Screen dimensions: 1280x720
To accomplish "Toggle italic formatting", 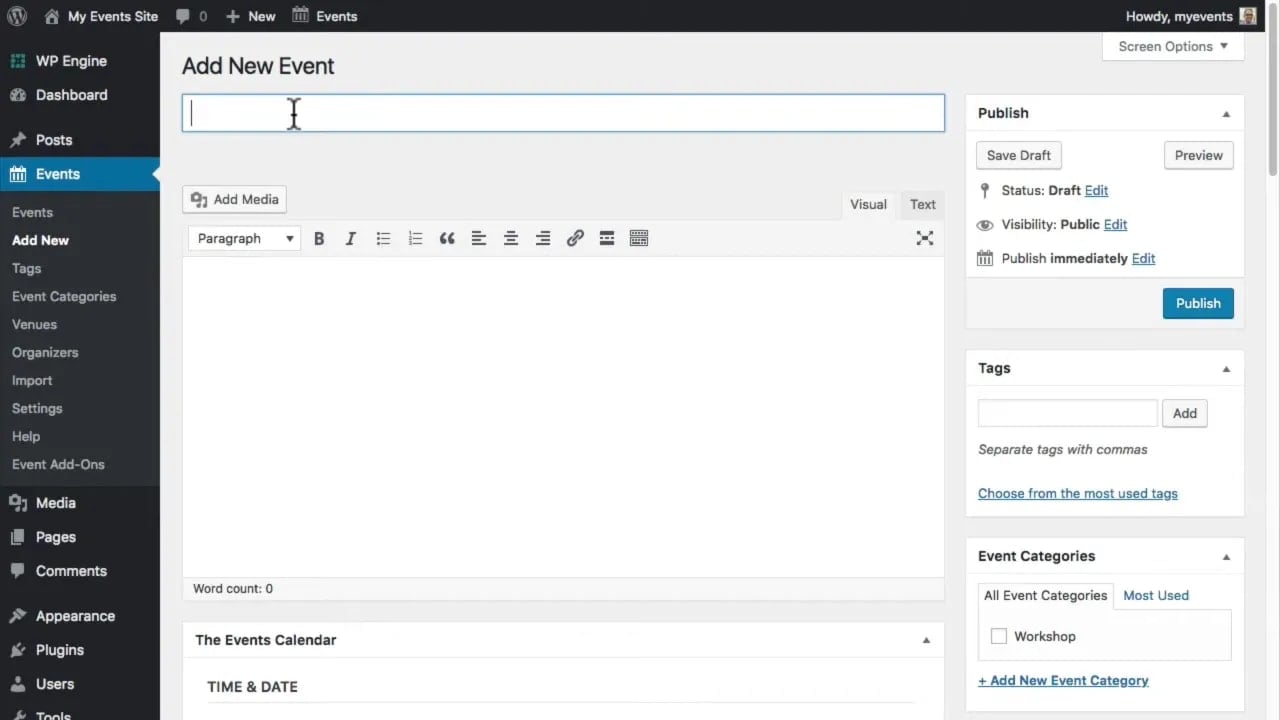I will pos(351,238).
